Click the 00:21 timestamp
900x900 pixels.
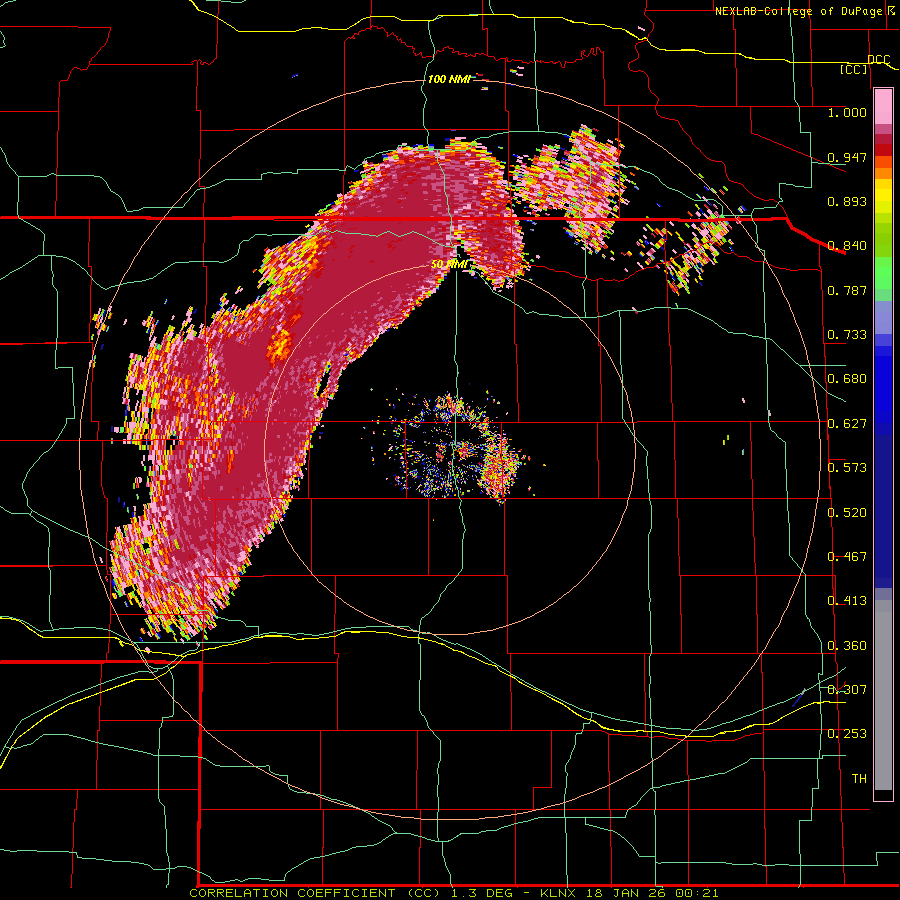click(x=697, y=893)
